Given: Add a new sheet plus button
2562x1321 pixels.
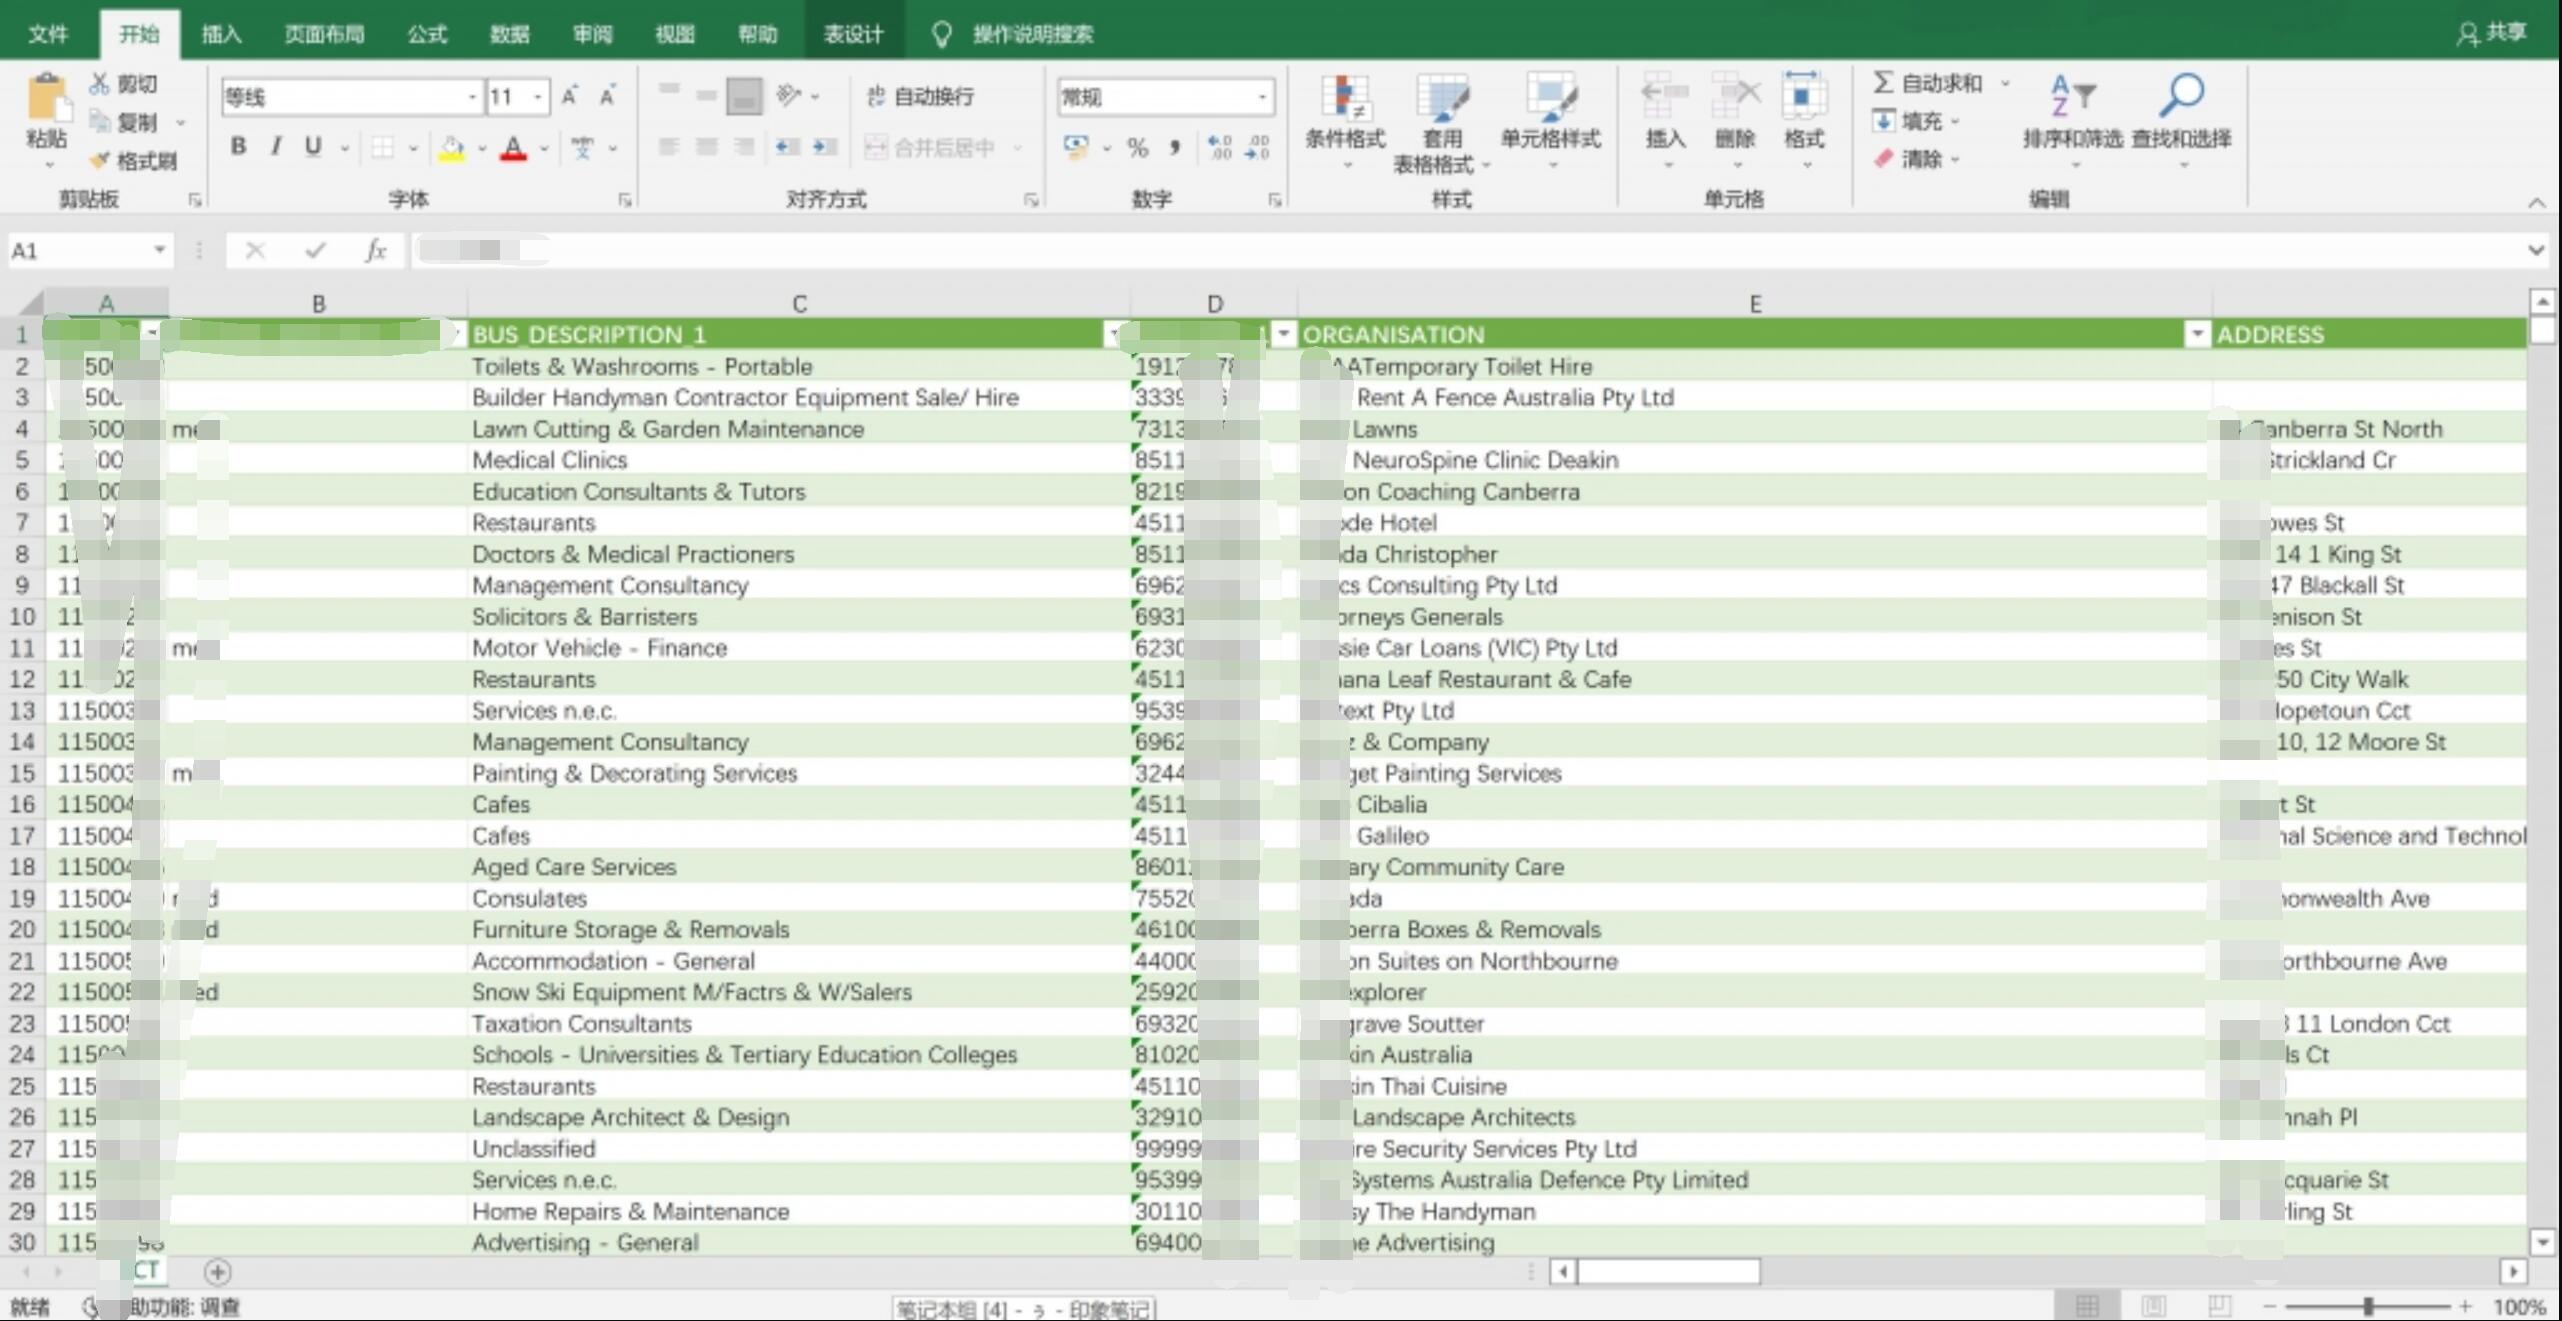Looking at the screenshot, I should [x=217, y=1271].
